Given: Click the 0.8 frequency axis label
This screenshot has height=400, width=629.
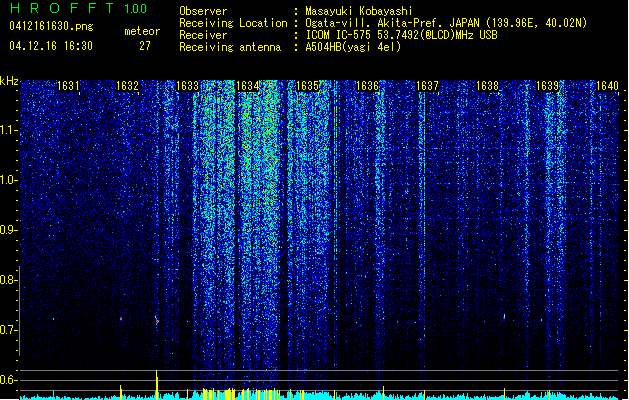Looking at the screenshot, I should click(8, 280).
